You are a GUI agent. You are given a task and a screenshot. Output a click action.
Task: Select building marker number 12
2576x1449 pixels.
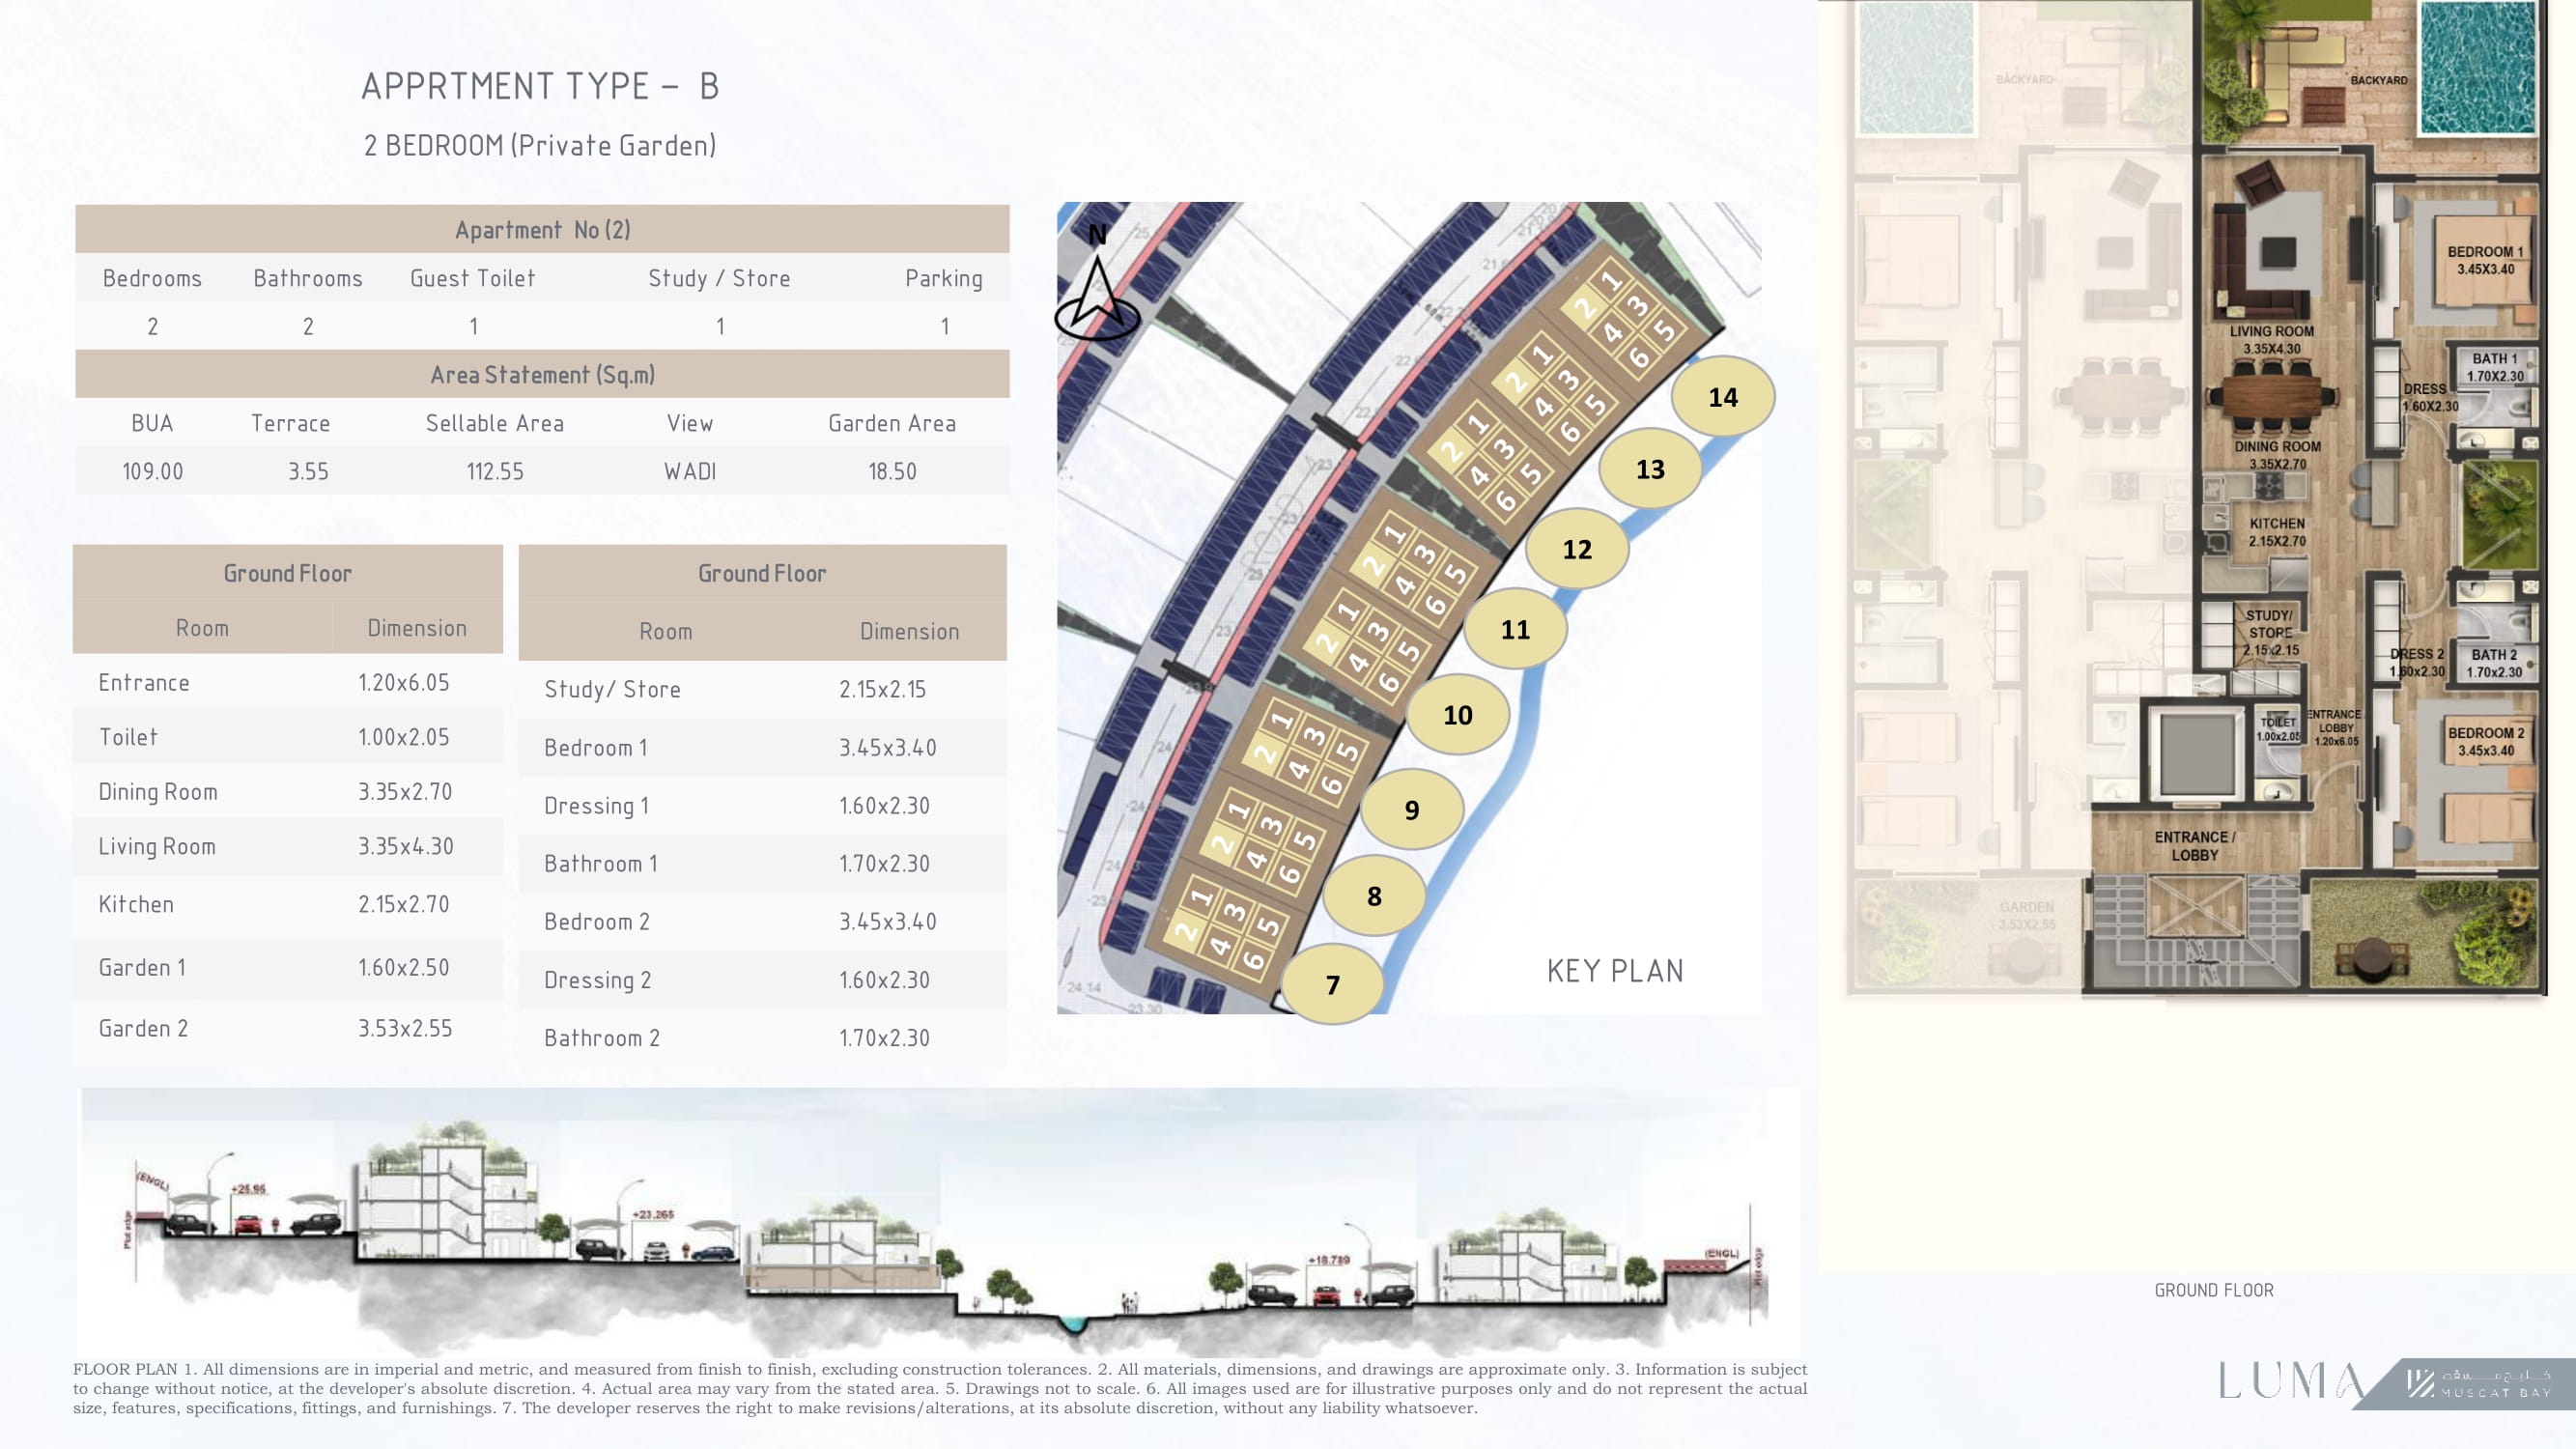click(x=1577, y=549)
